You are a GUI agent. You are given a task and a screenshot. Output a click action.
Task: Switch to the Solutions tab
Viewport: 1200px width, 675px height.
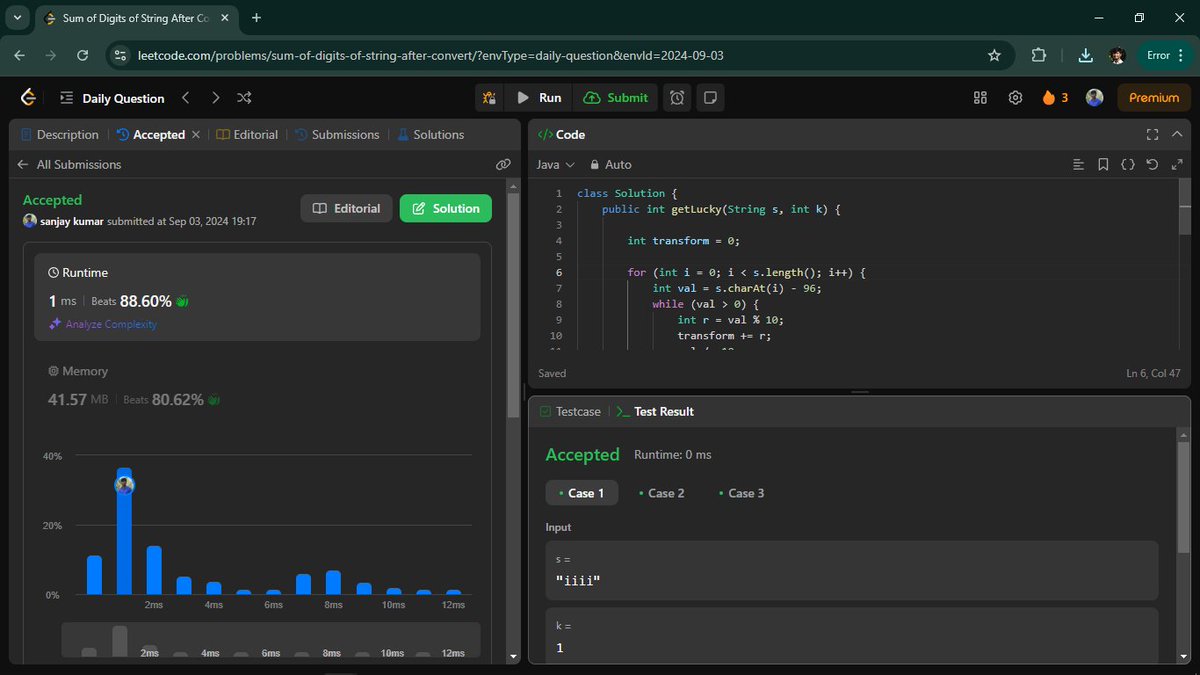click(431, 135)
